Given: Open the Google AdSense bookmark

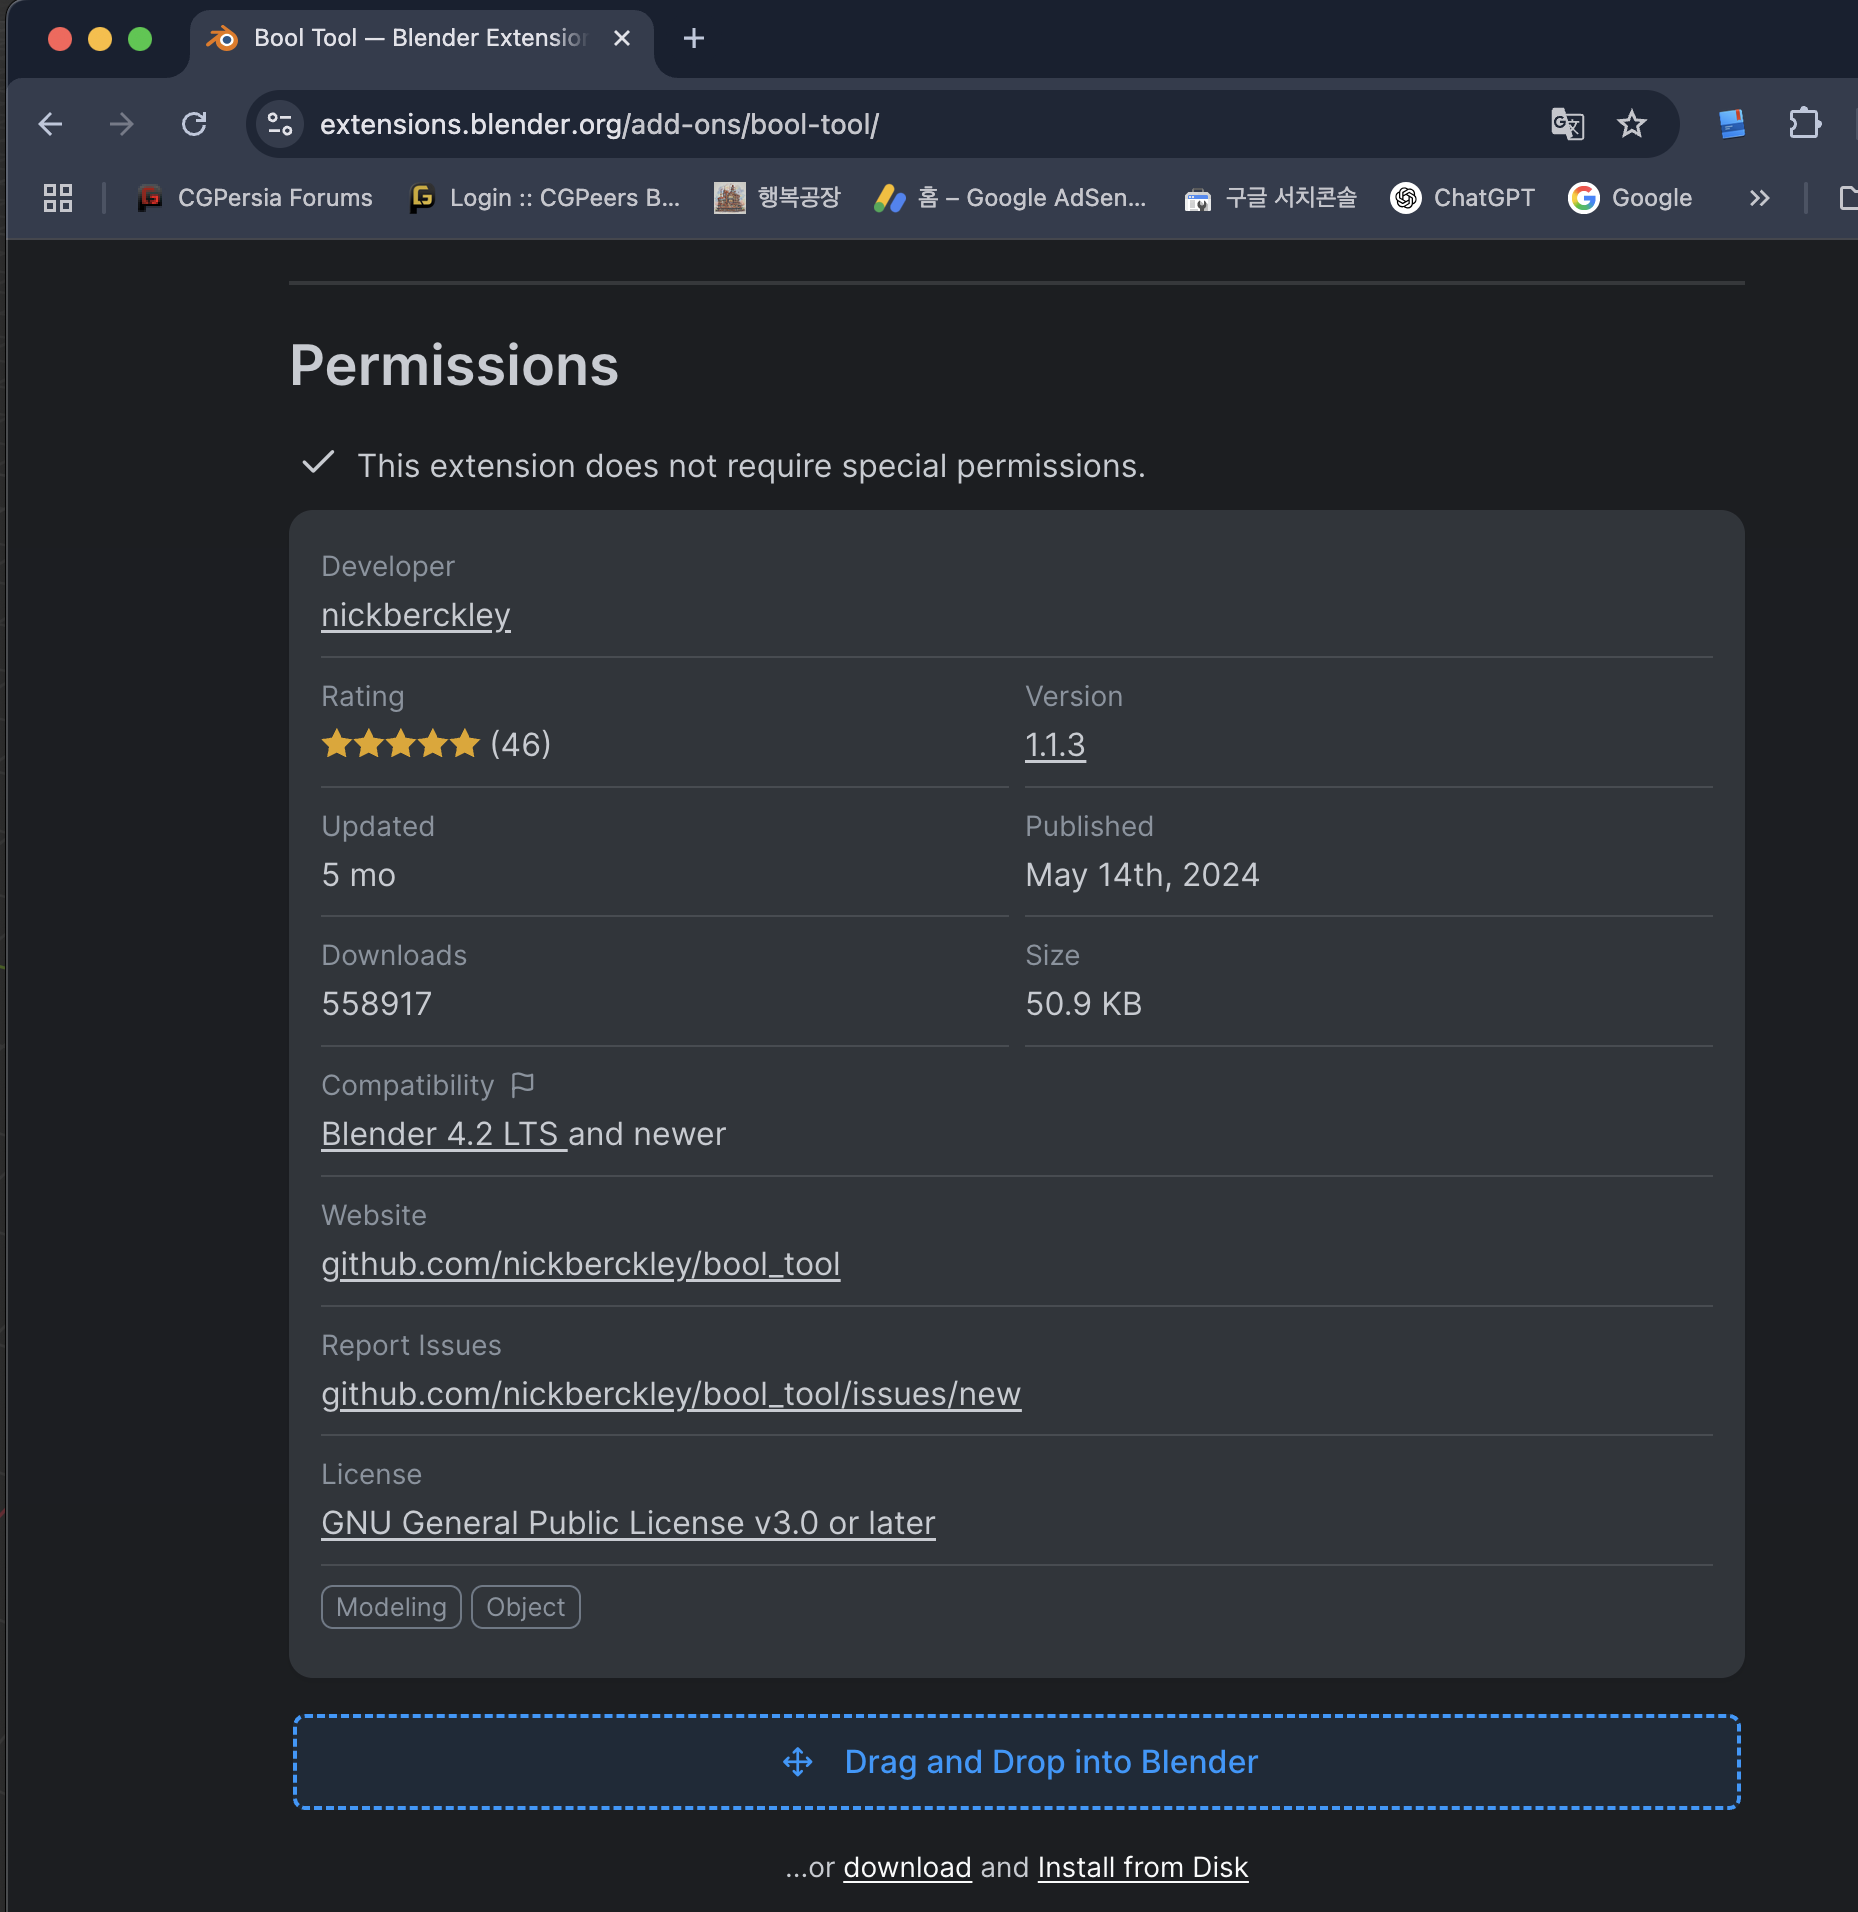Looking at the screenshot, I should coord(1010,198).
